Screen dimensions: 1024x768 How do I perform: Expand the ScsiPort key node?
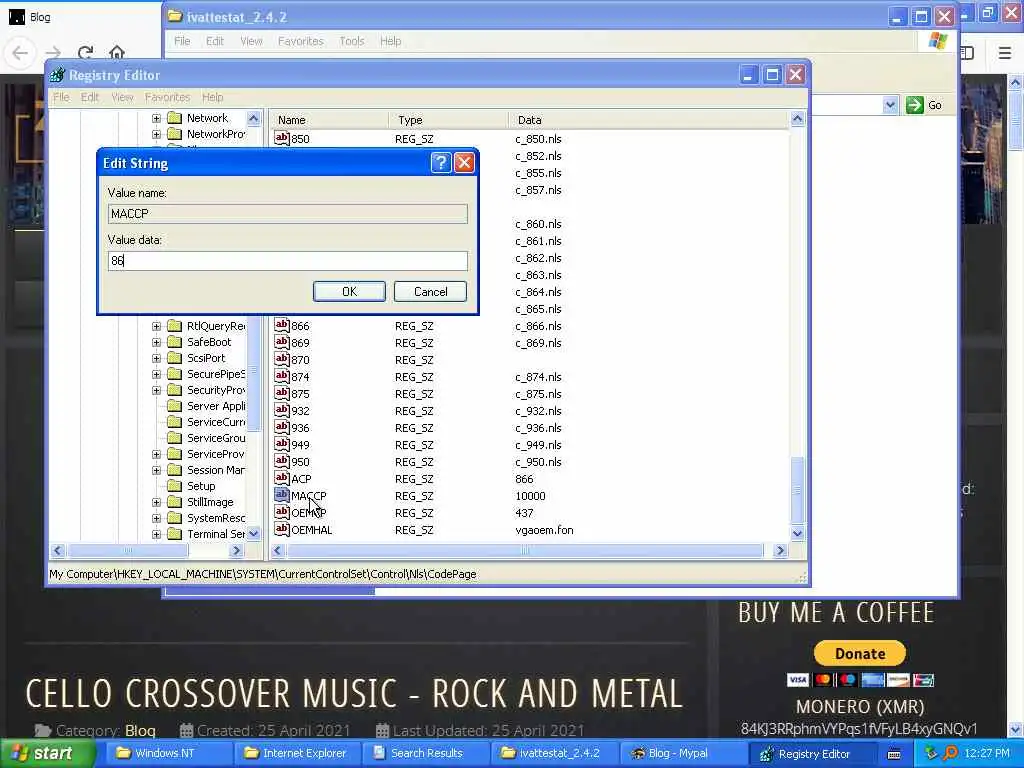tap(156, 358)
